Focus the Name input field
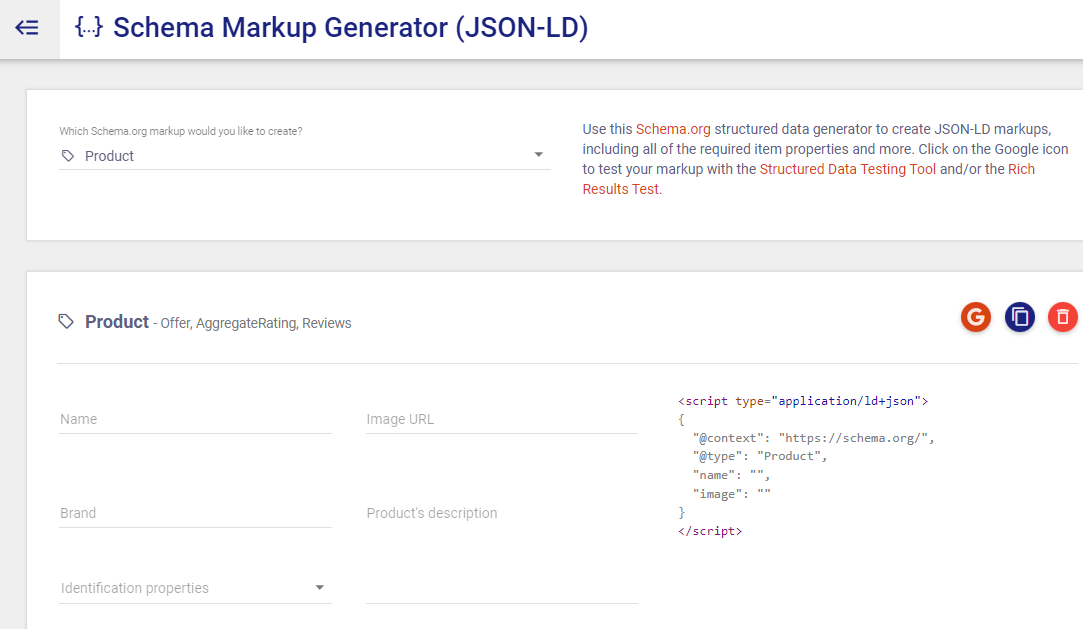The height and width of the screenshot is (629, 1083). (x=195, y=419)
